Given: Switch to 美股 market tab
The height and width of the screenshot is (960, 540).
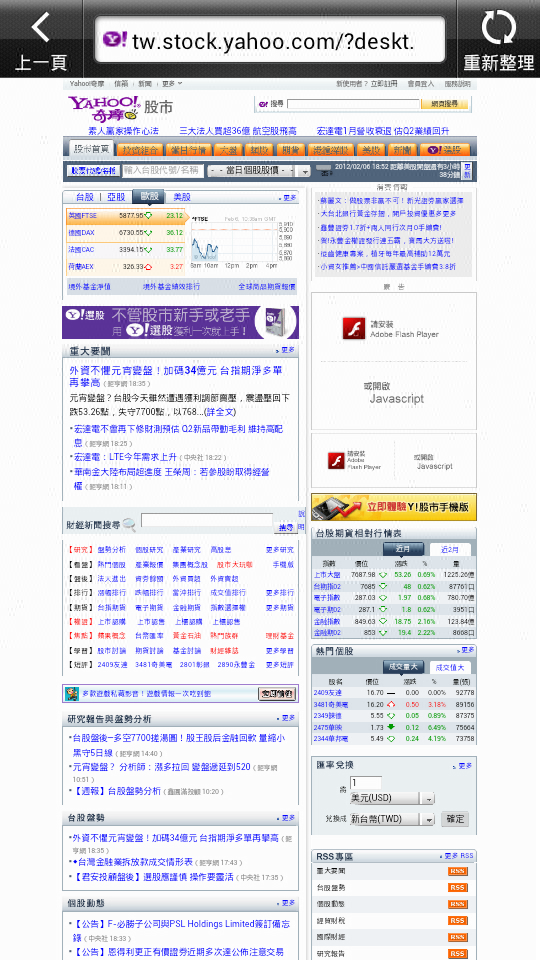Looking at the screenshot, I should tap(182, 197).
